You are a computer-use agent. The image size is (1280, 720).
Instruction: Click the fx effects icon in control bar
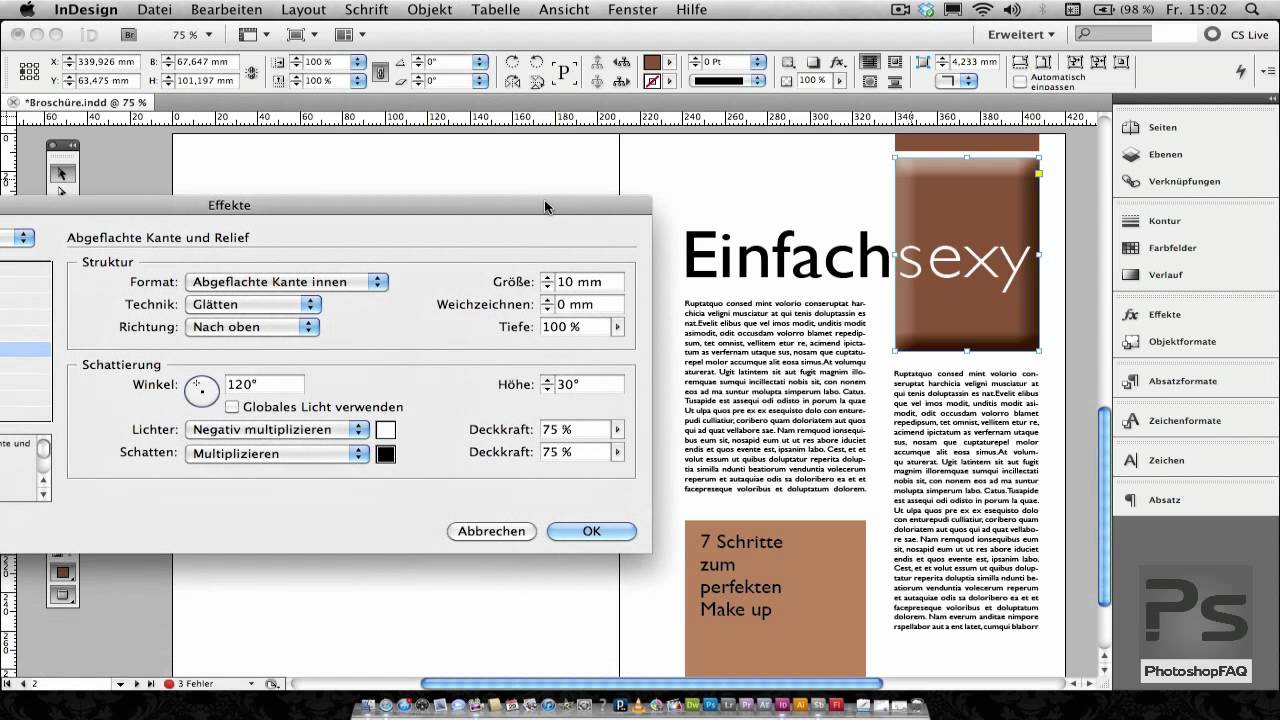[x=838, y=62]
